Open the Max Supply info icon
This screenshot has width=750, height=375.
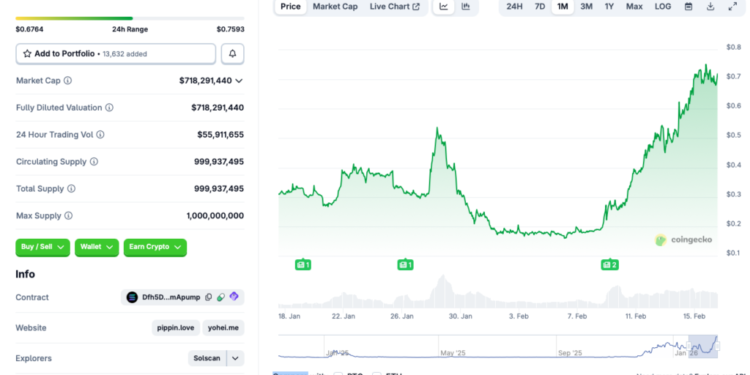(68, 216)
